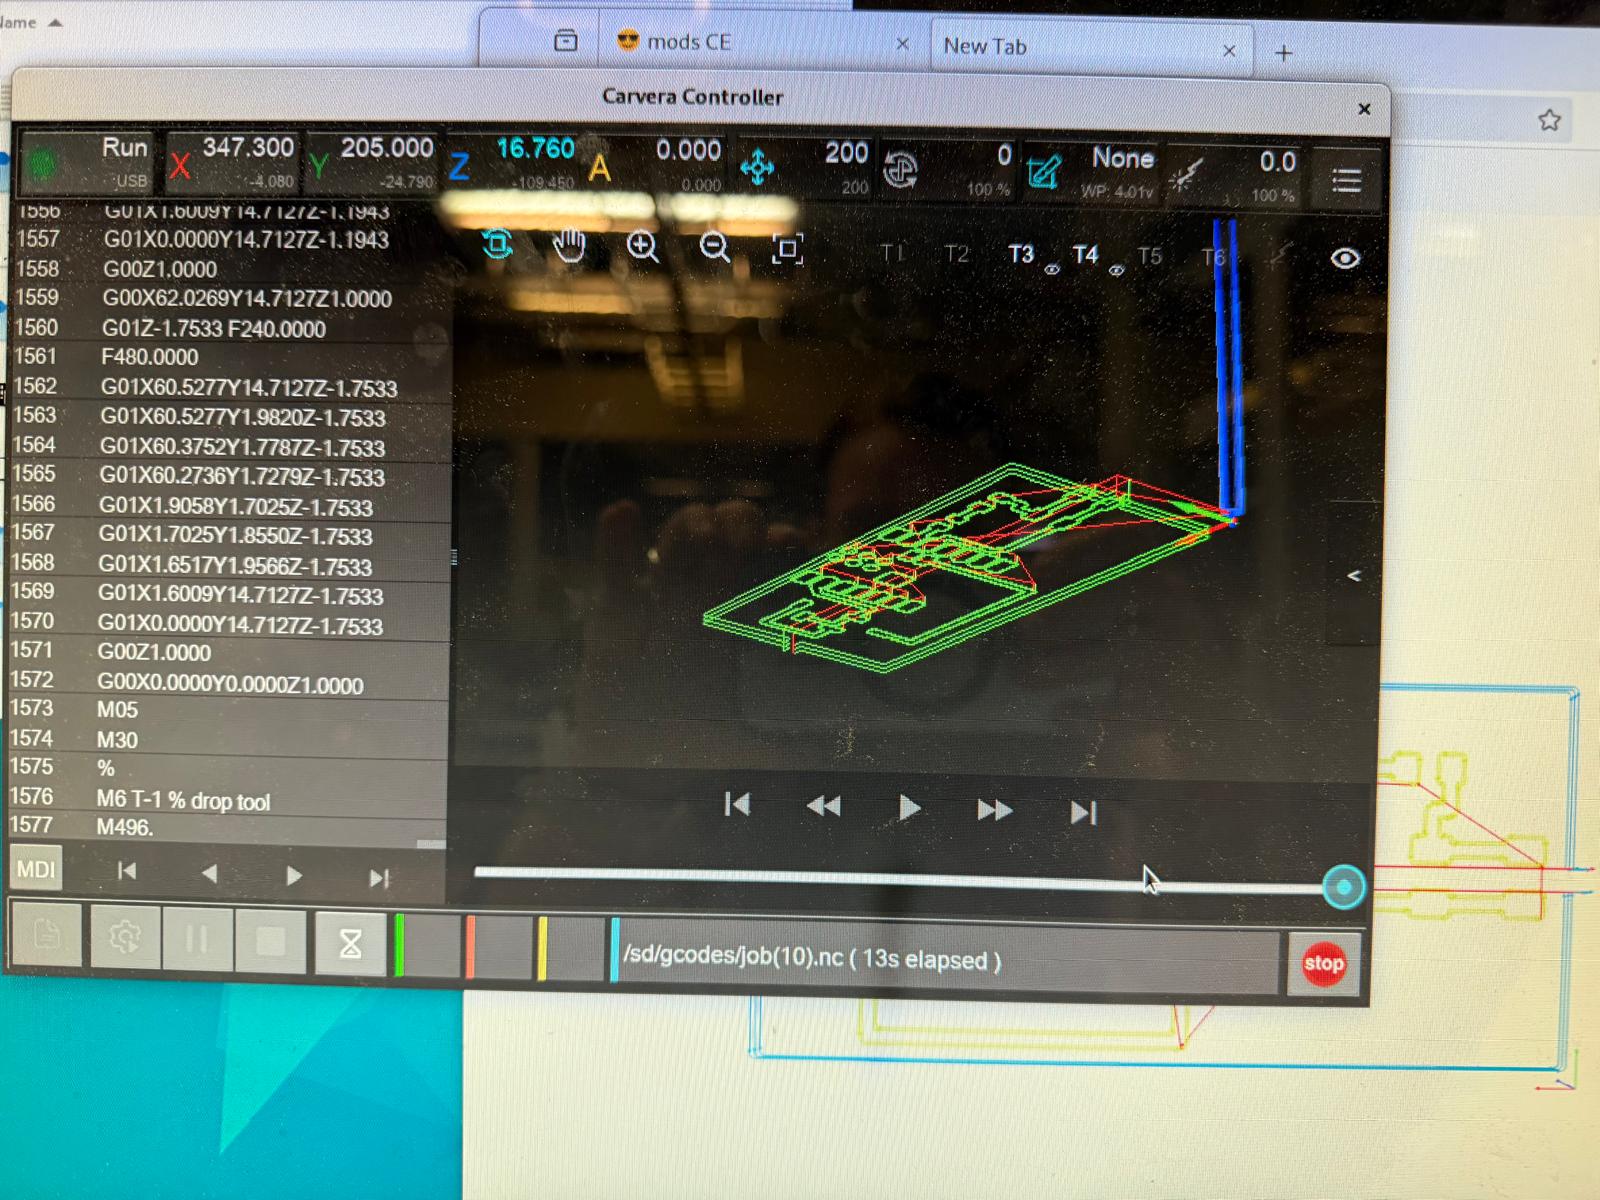Play the toolpath simulation
The height and width of the screenshot is (1200, 1600).
click(x=908, y=808)
